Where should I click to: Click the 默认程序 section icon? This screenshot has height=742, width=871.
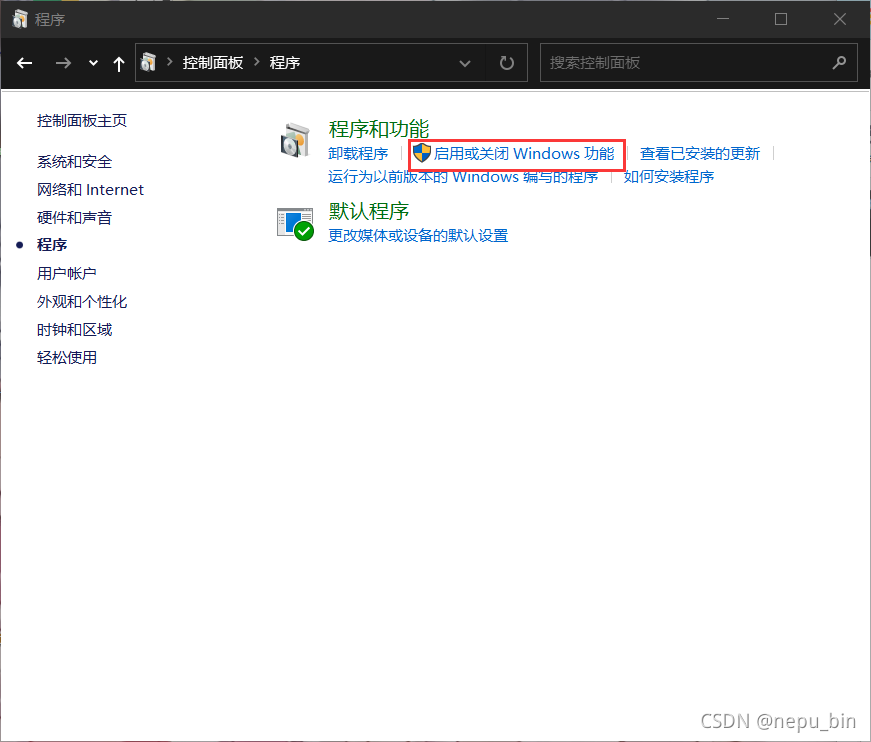[x=295, y=224]
